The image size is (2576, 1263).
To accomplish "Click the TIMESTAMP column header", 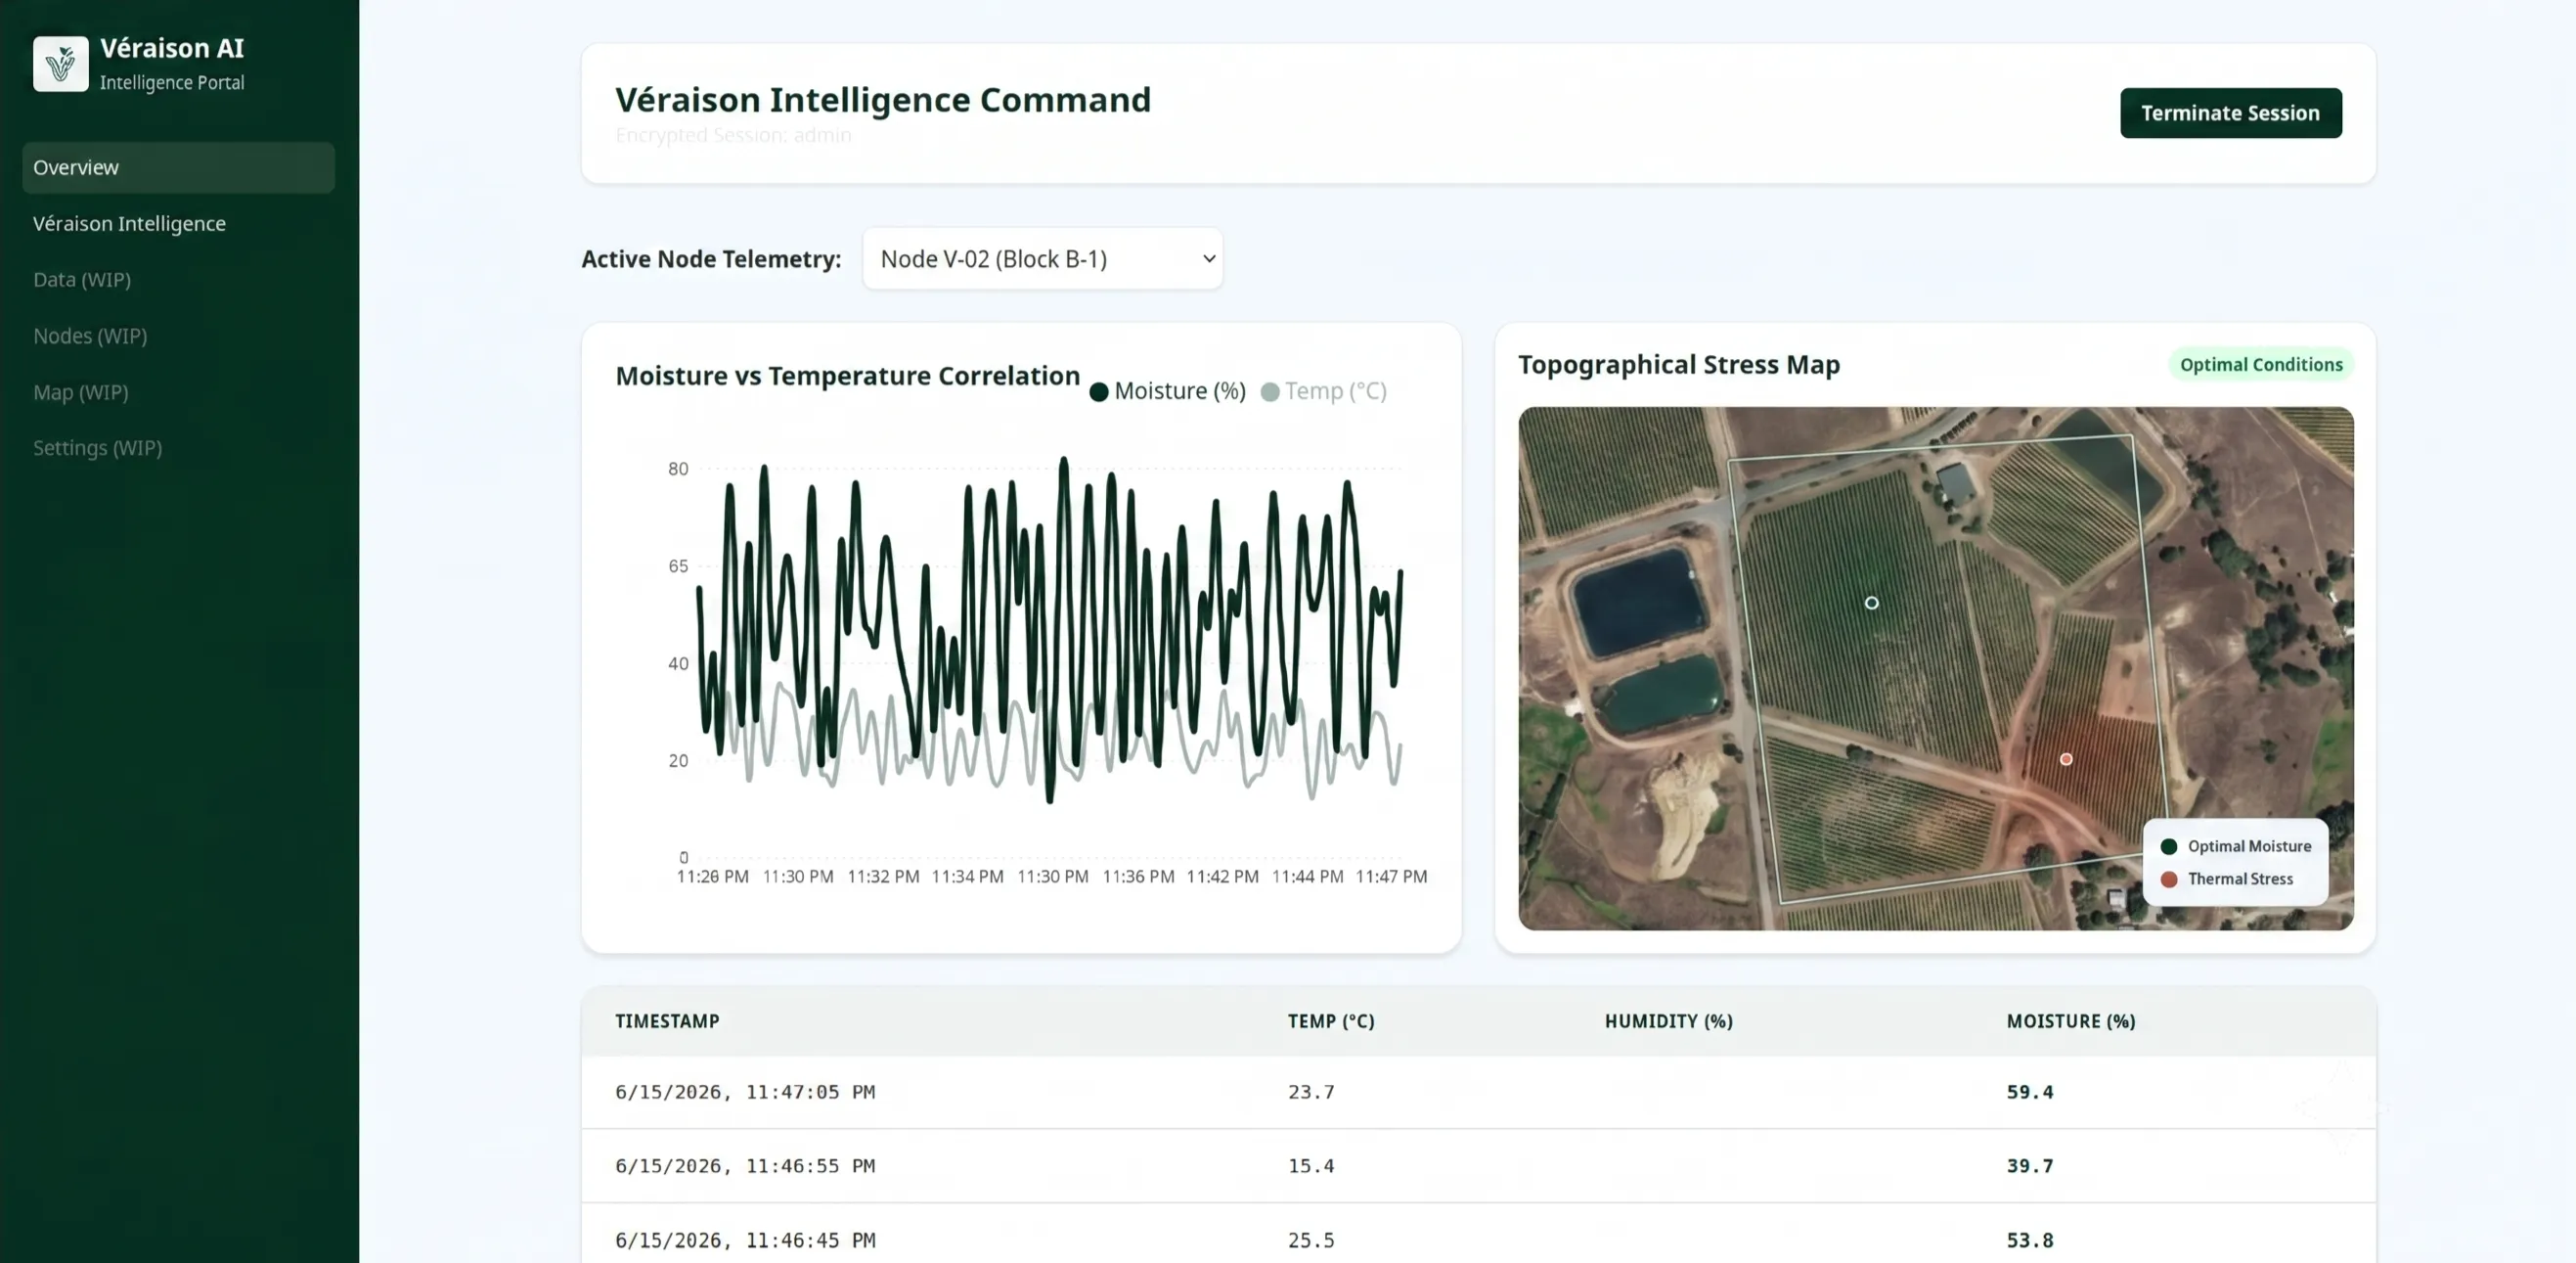I will coord(667,1021).
